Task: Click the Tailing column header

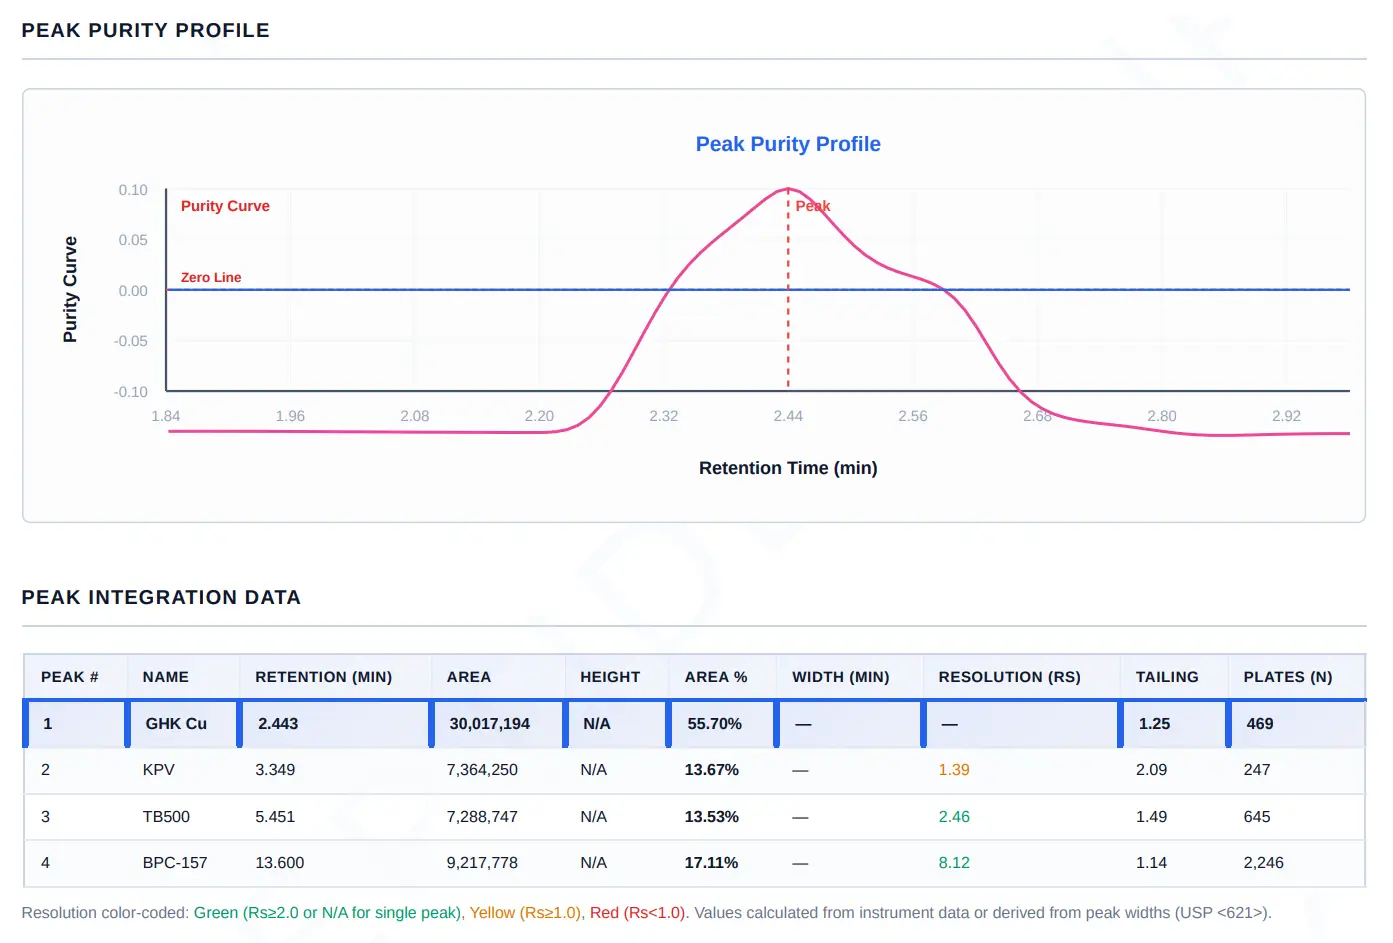Action: pyautogui.click(x=1167, y=677)
